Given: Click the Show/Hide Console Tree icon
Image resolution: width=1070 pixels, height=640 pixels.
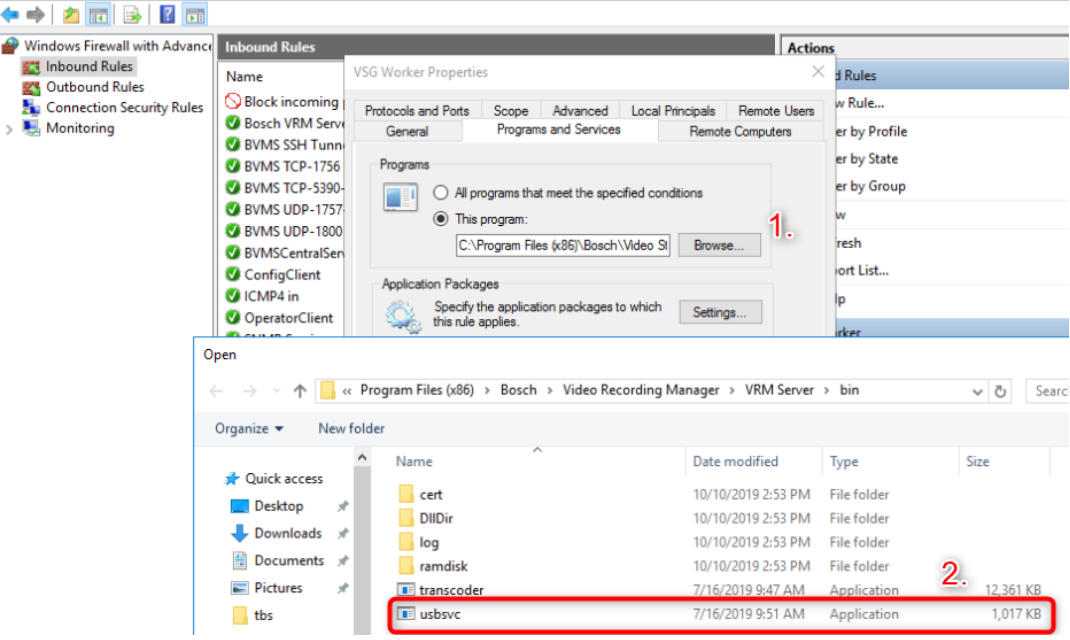Looking at the screenshot, I should pos(99,14).
